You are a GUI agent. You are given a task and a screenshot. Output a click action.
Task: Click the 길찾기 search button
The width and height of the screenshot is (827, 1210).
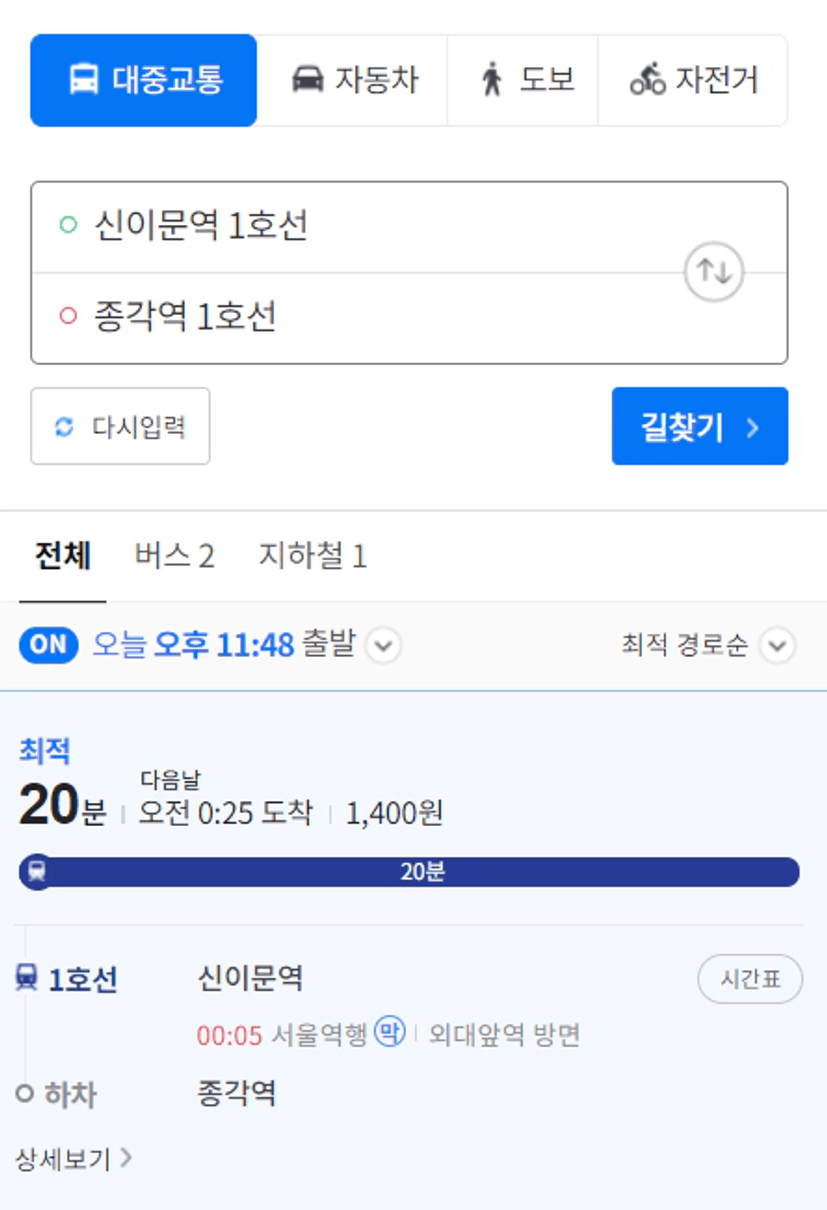(x=700, y=427)
